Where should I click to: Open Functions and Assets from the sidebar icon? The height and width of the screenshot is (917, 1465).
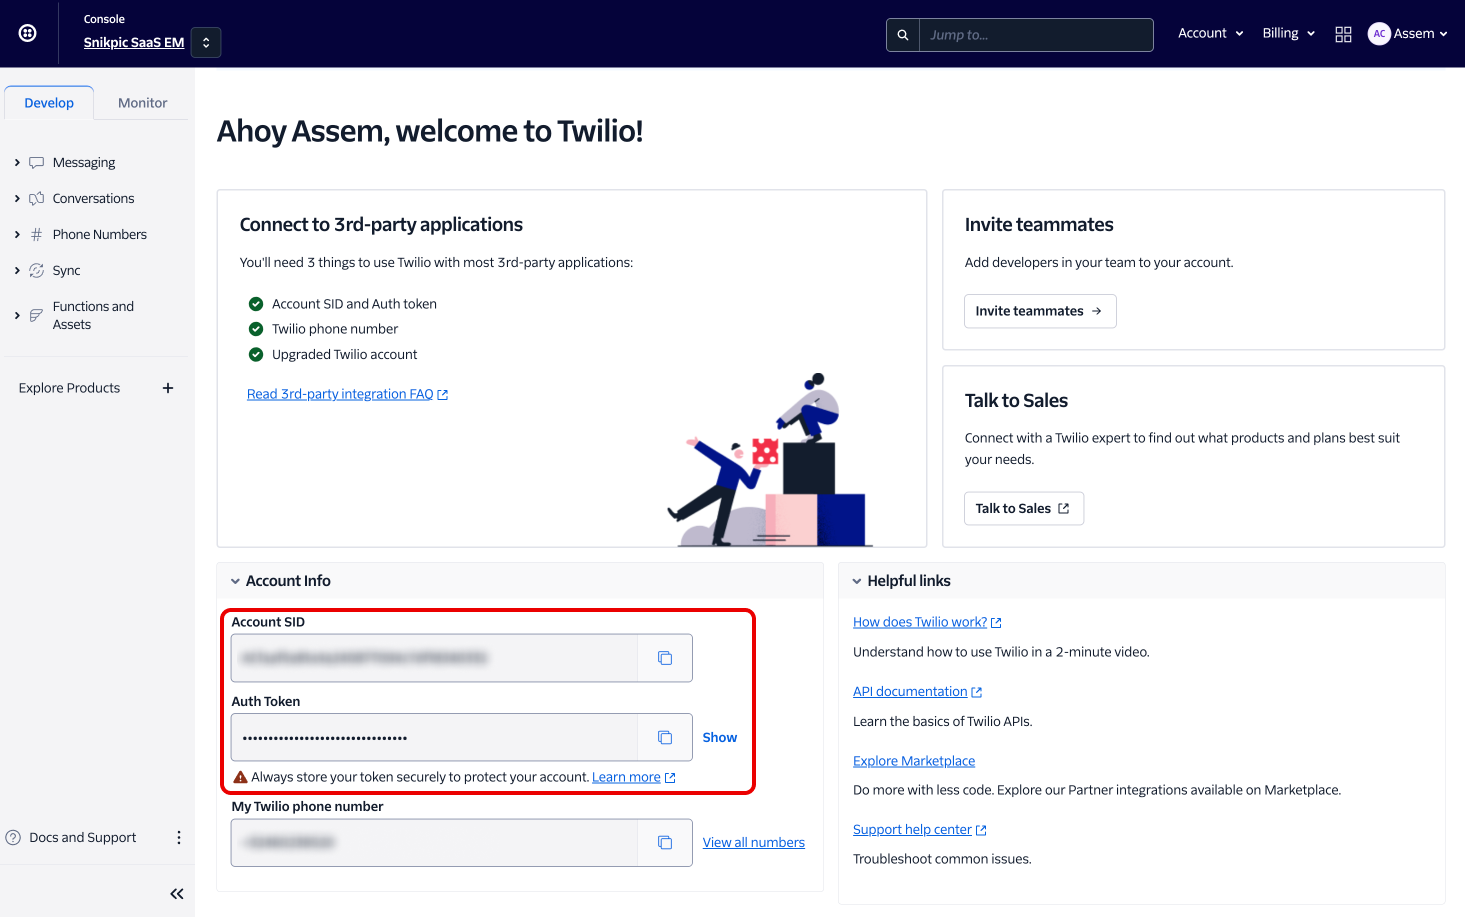click(x=37, y=314)
